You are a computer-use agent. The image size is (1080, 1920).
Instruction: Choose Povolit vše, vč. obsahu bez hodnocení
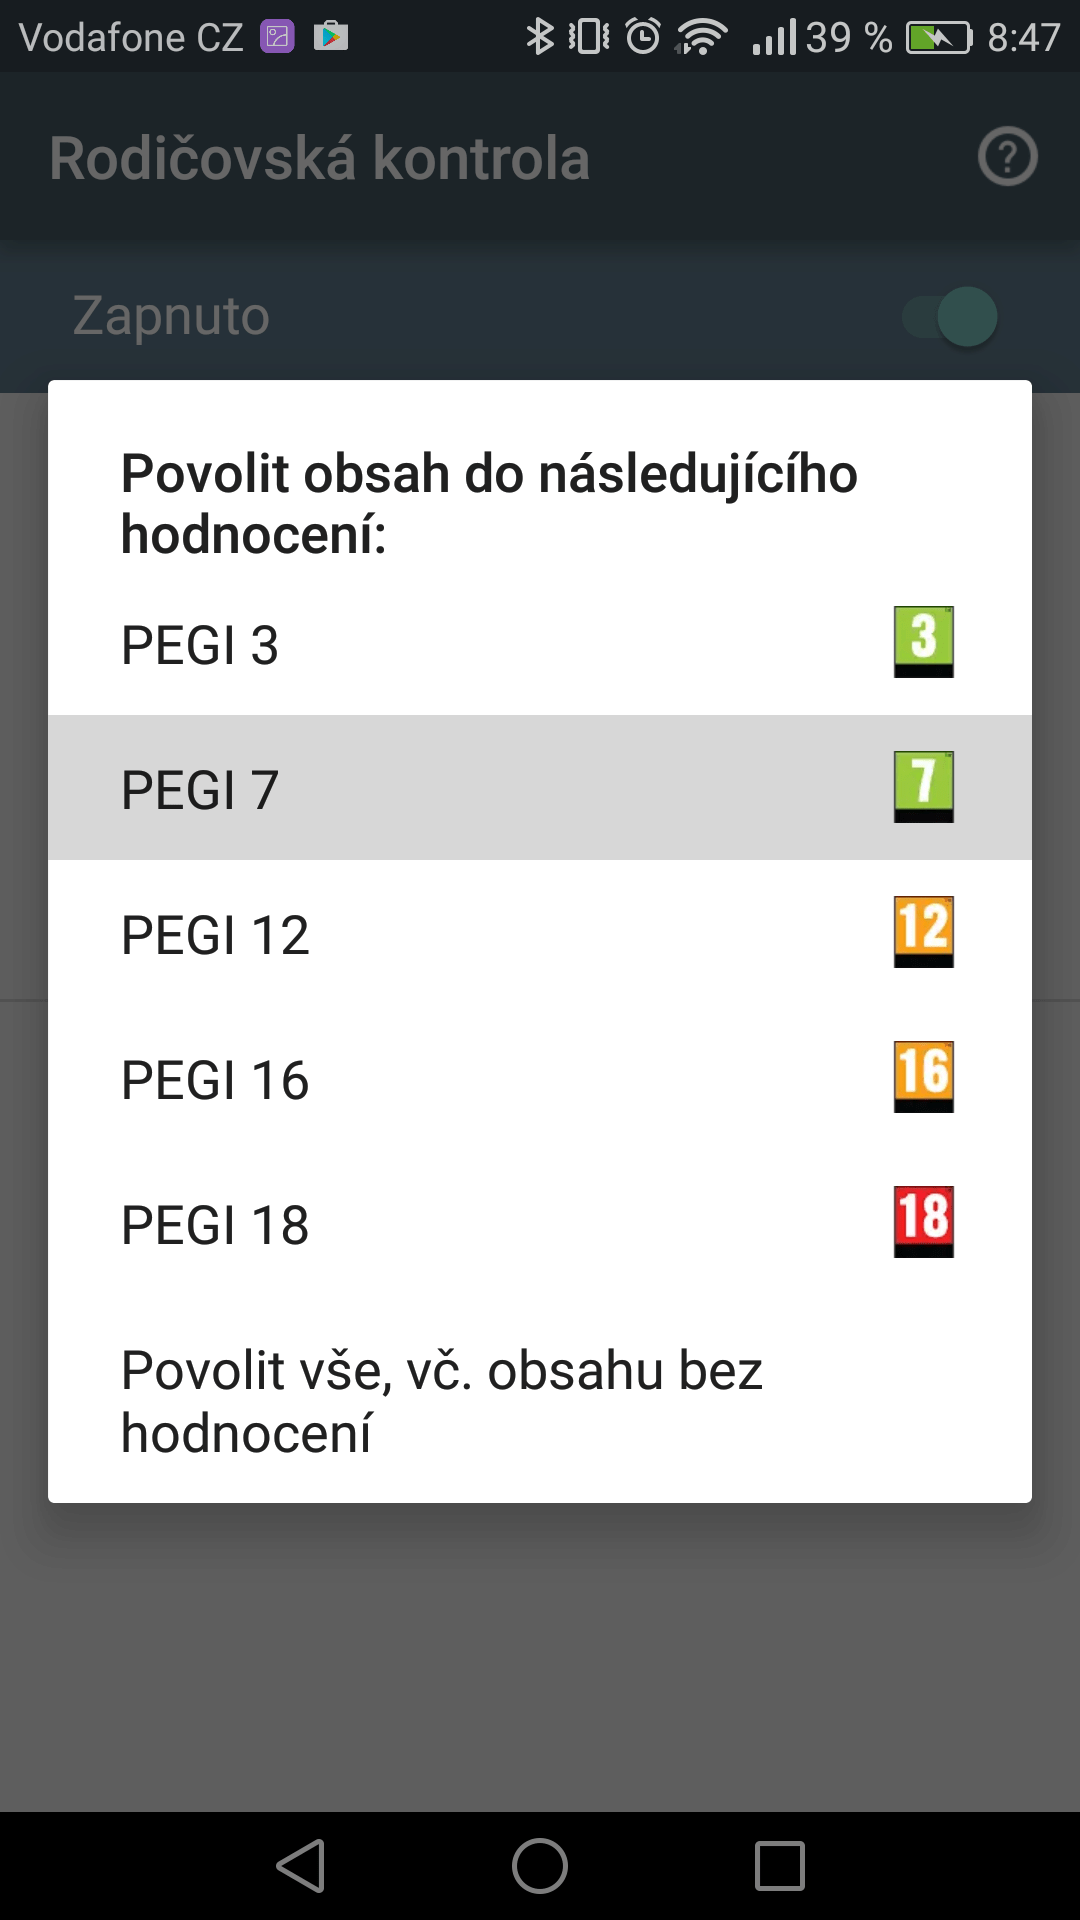[440, 1401]
